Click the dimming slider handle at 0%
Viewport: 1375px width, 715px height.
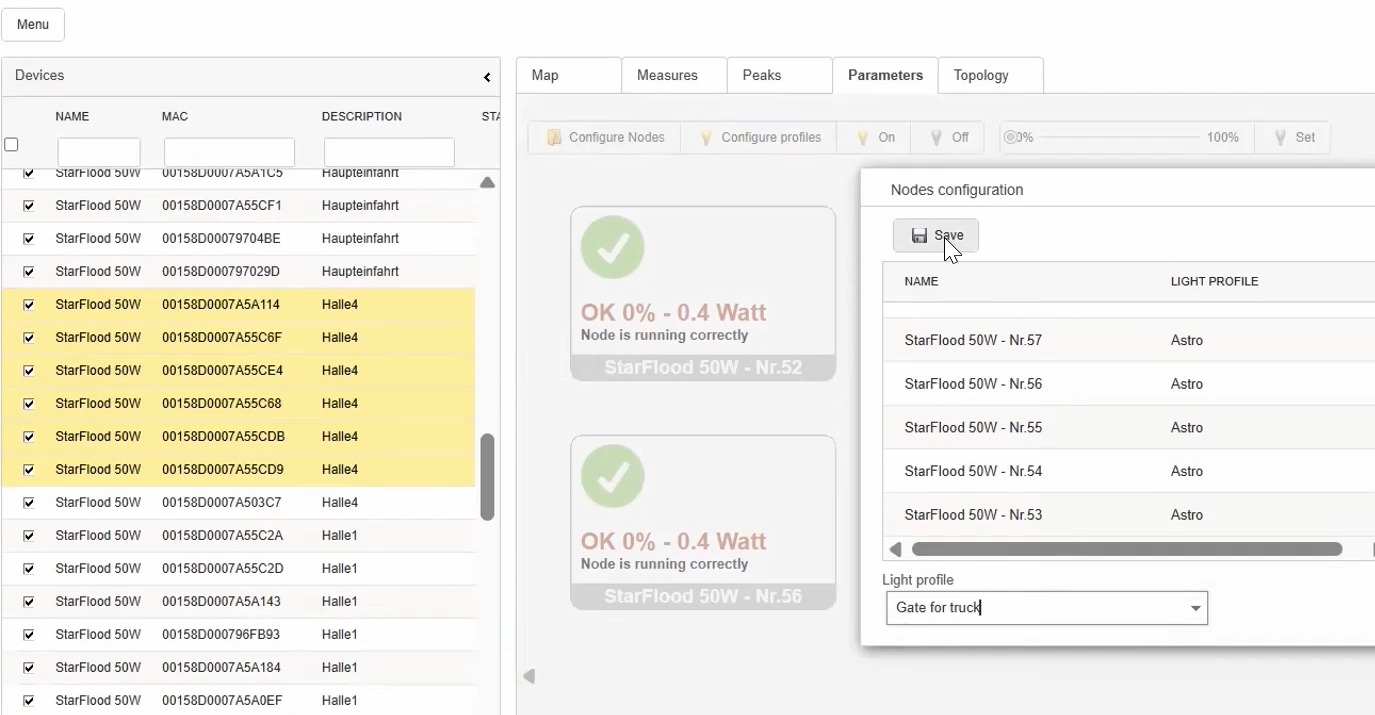(x=1011, y=137)
